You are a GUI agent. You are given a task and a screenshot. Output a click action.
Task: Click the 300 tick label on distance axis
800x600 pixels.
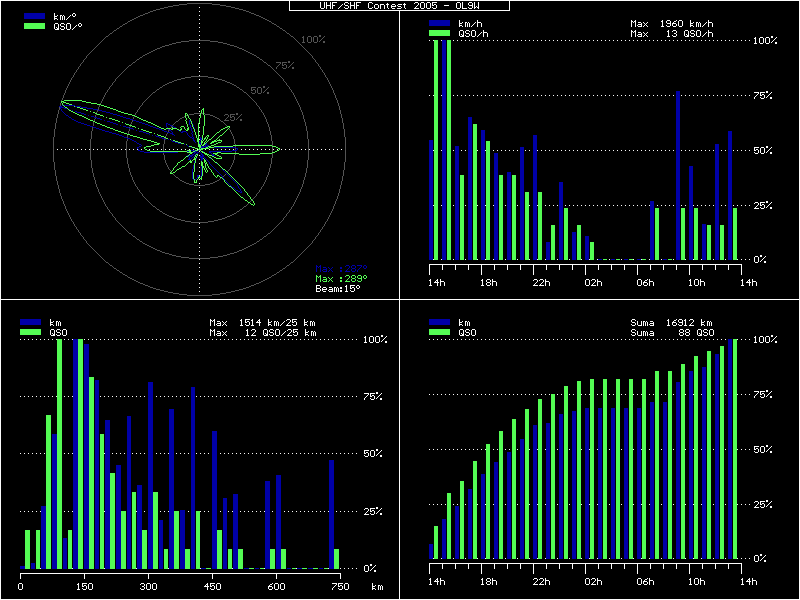coord(148,587)
